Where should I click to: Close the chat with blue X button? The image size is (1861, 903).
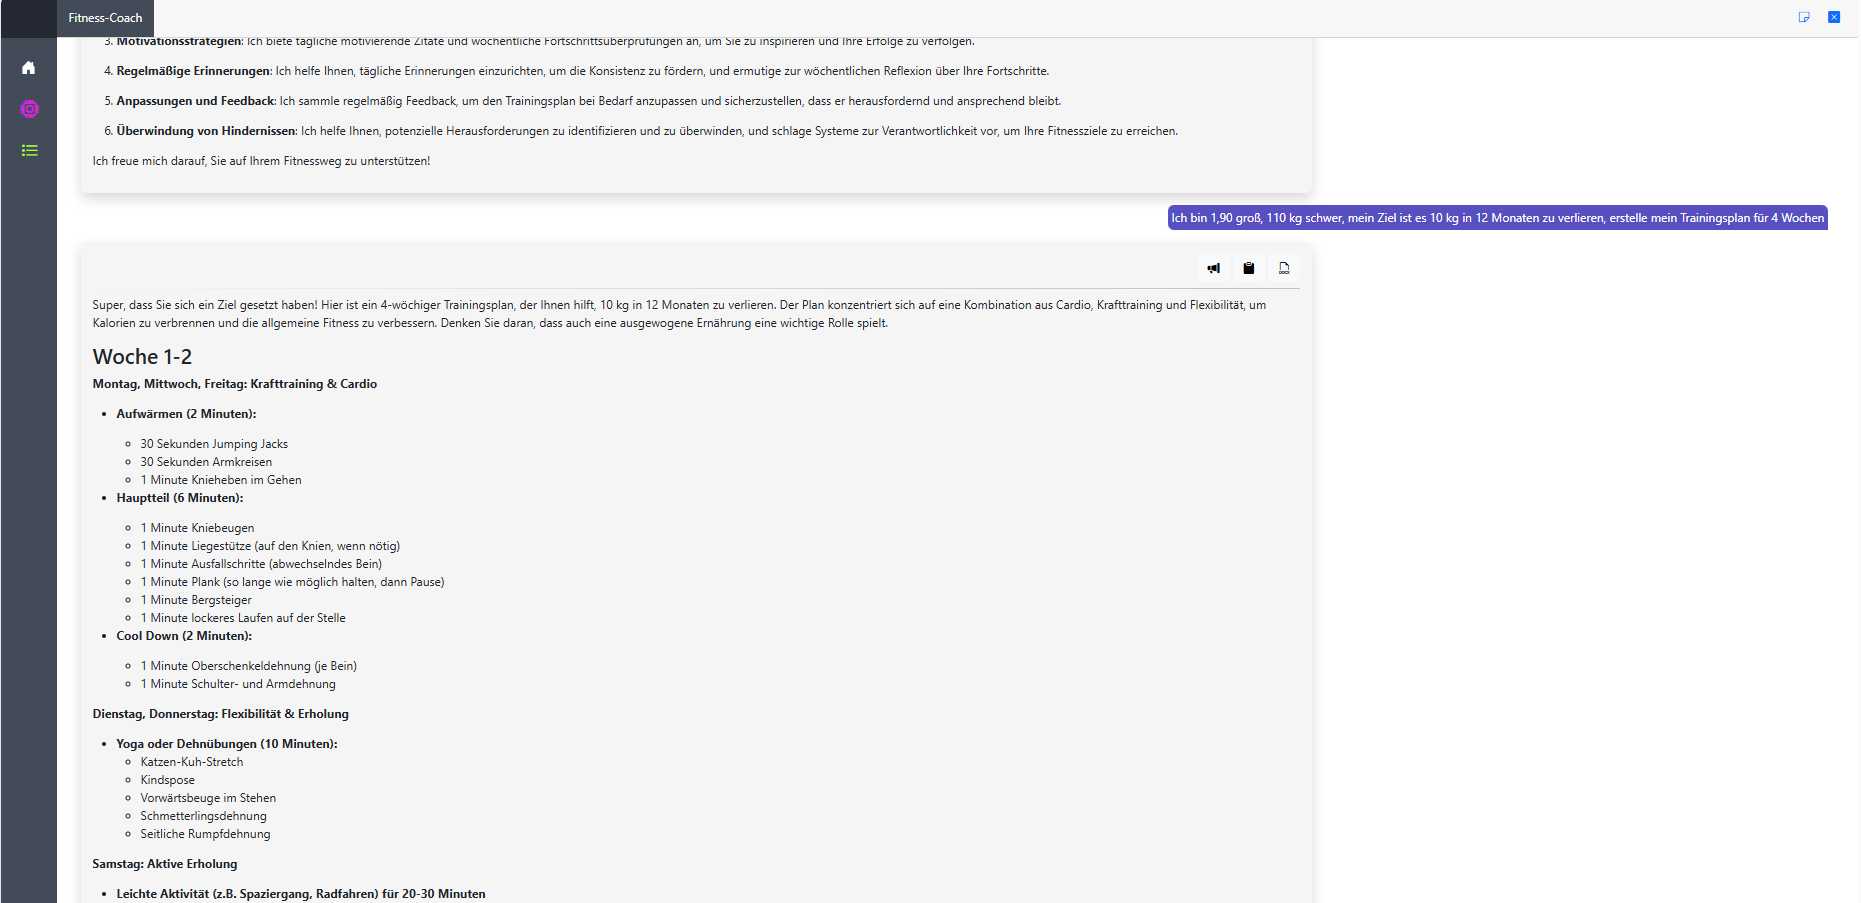(x=1834, y=17)
